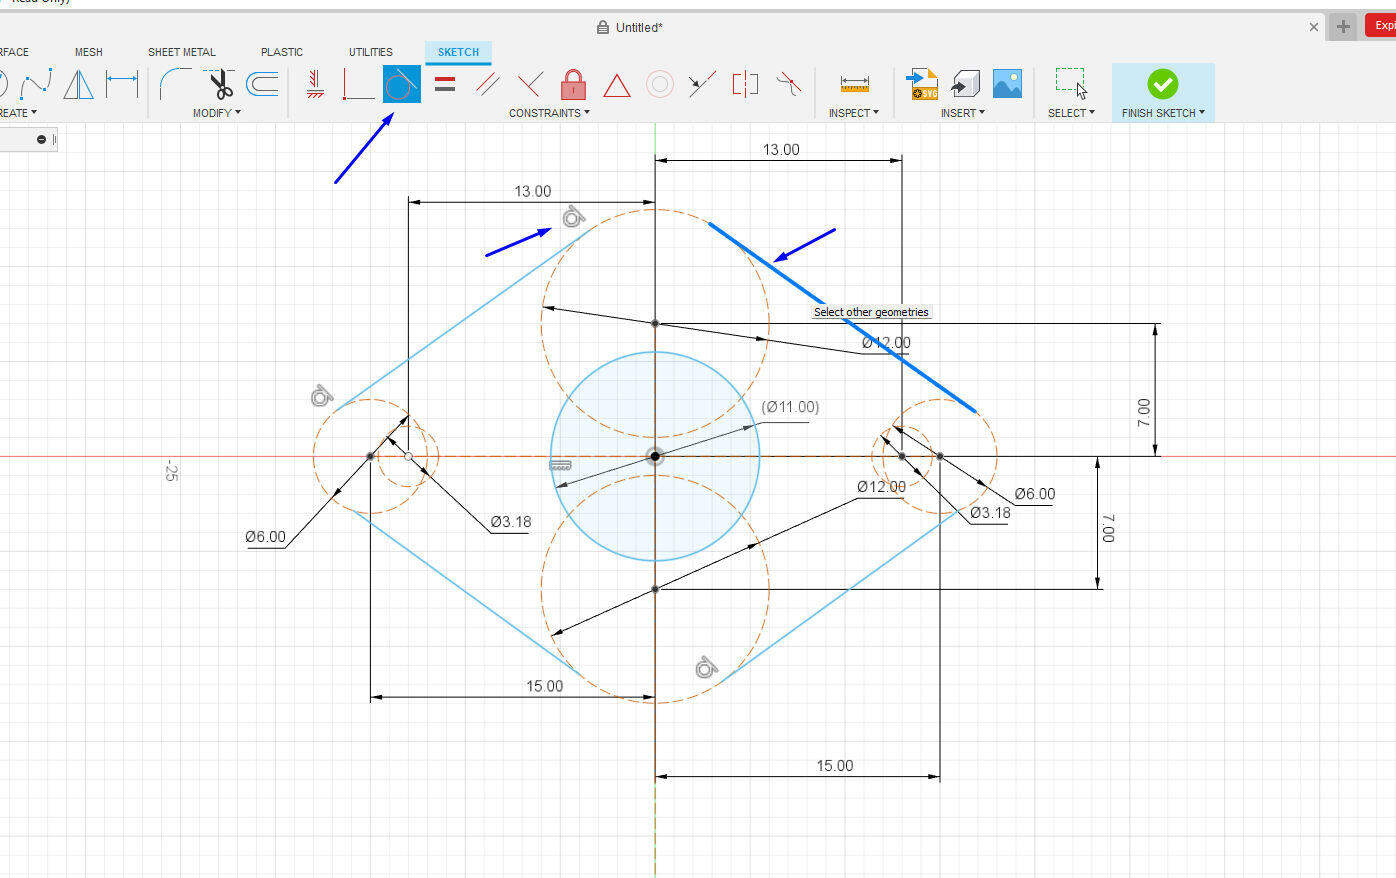Screen dimensions: 1396x878
Task: Apply the Curvature constraint
Action: point(789,84)
